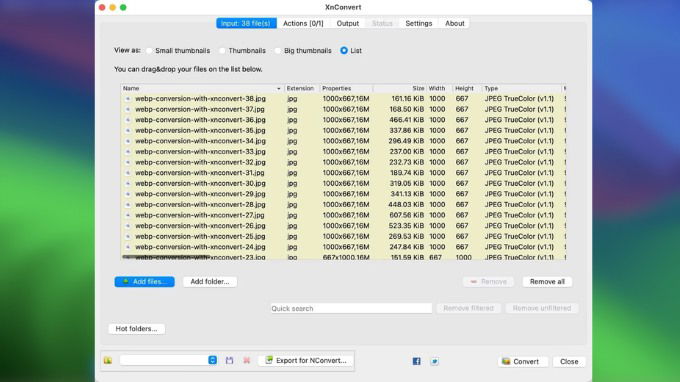Sort by Width column header
680x382 pixels.
tap(439, 88)
